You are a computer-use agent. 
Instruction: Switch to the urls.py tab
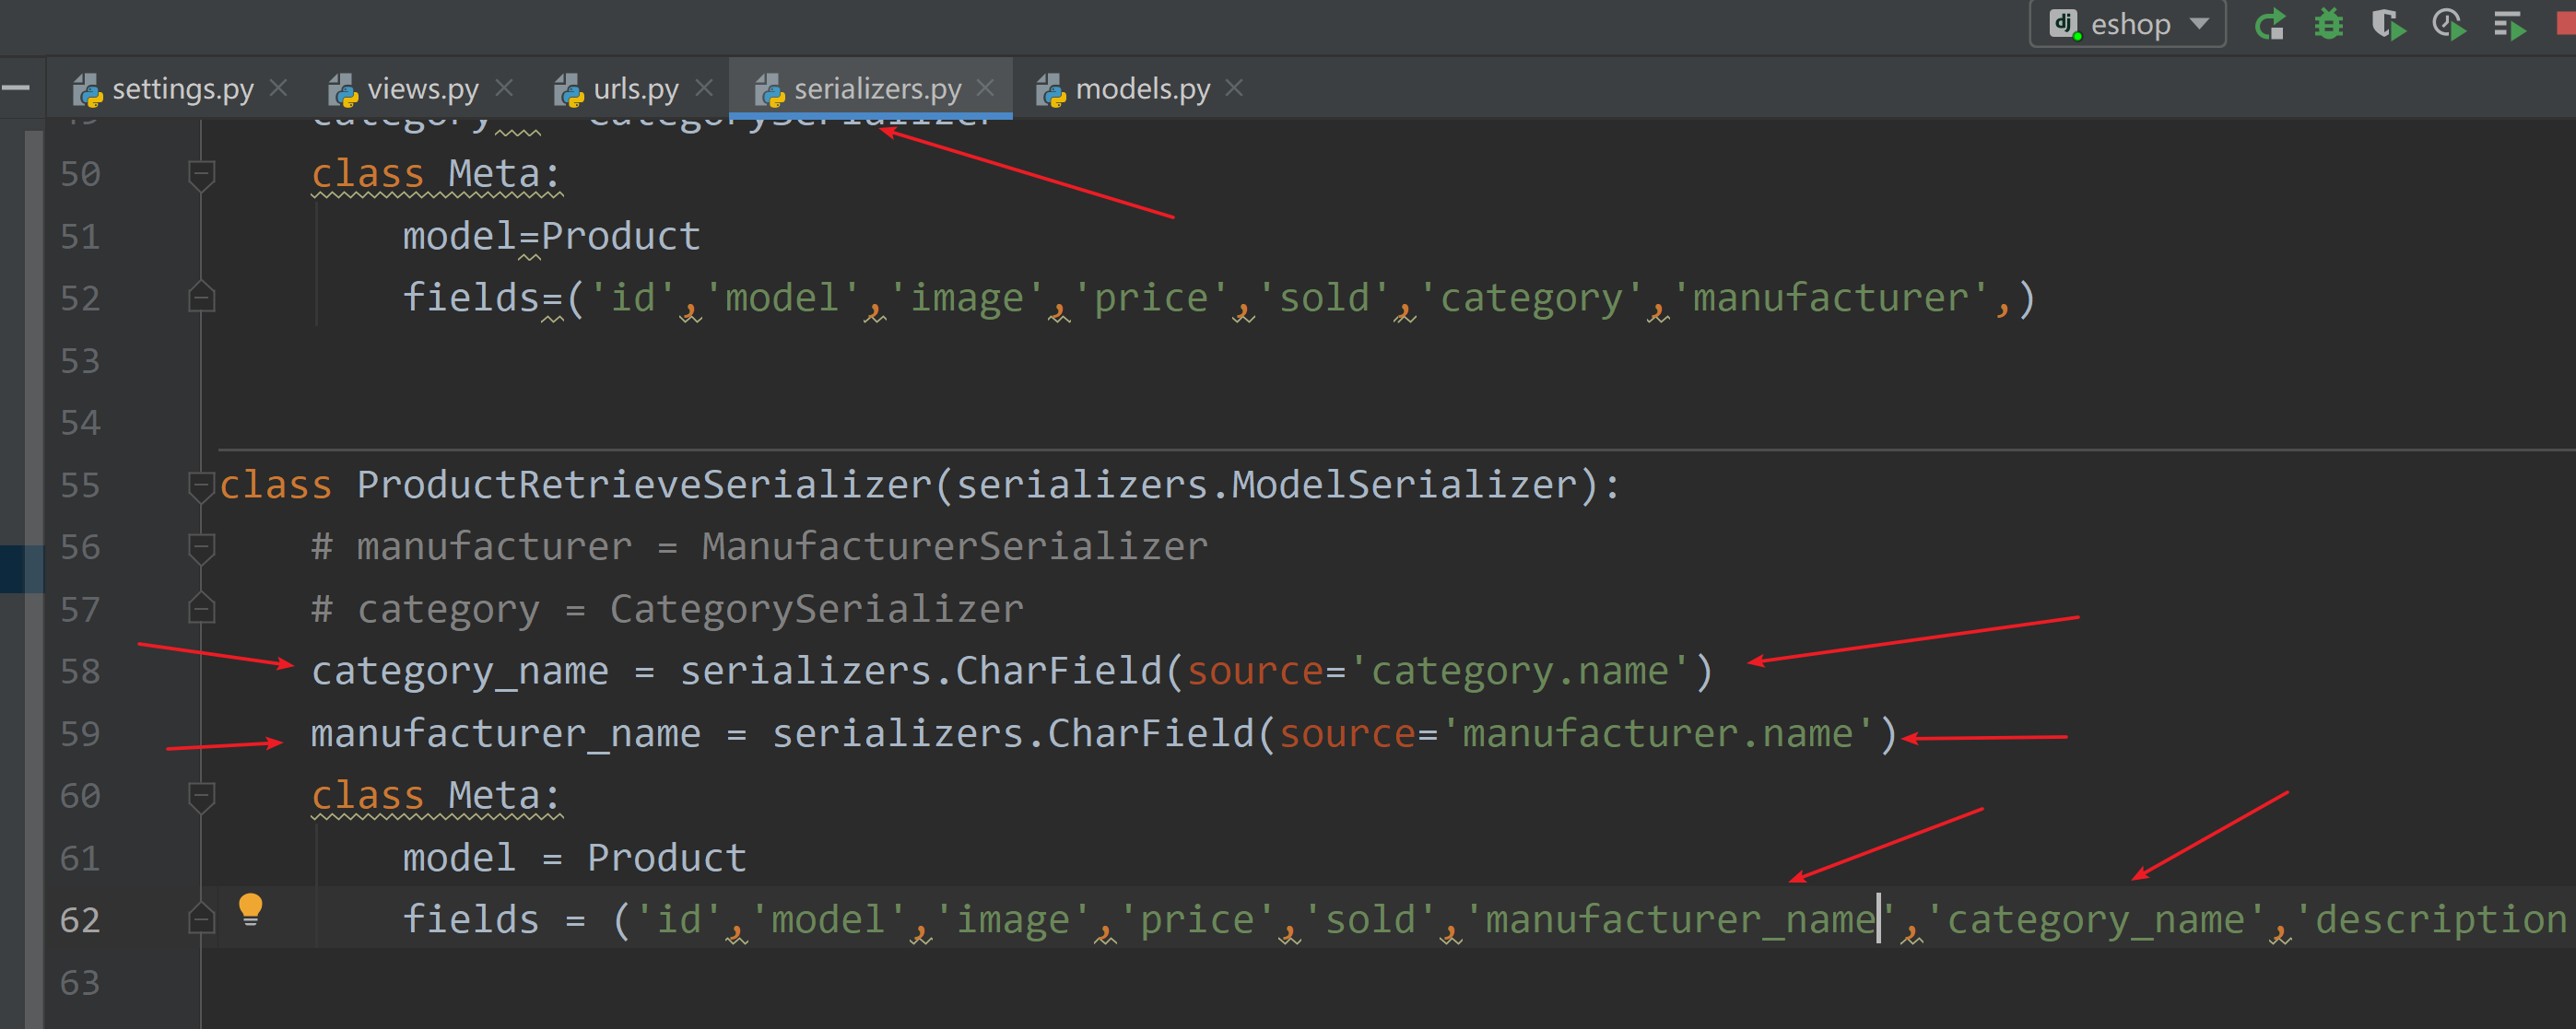tap(635, 89)
